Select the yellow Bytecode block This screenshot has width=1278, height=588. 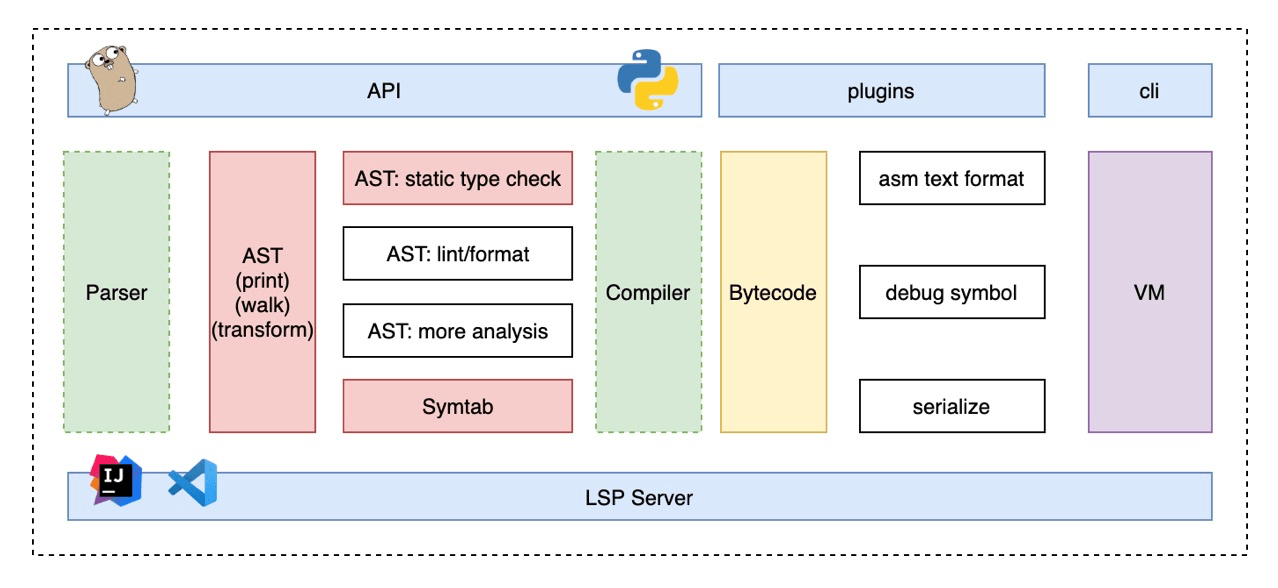point(773,292)
